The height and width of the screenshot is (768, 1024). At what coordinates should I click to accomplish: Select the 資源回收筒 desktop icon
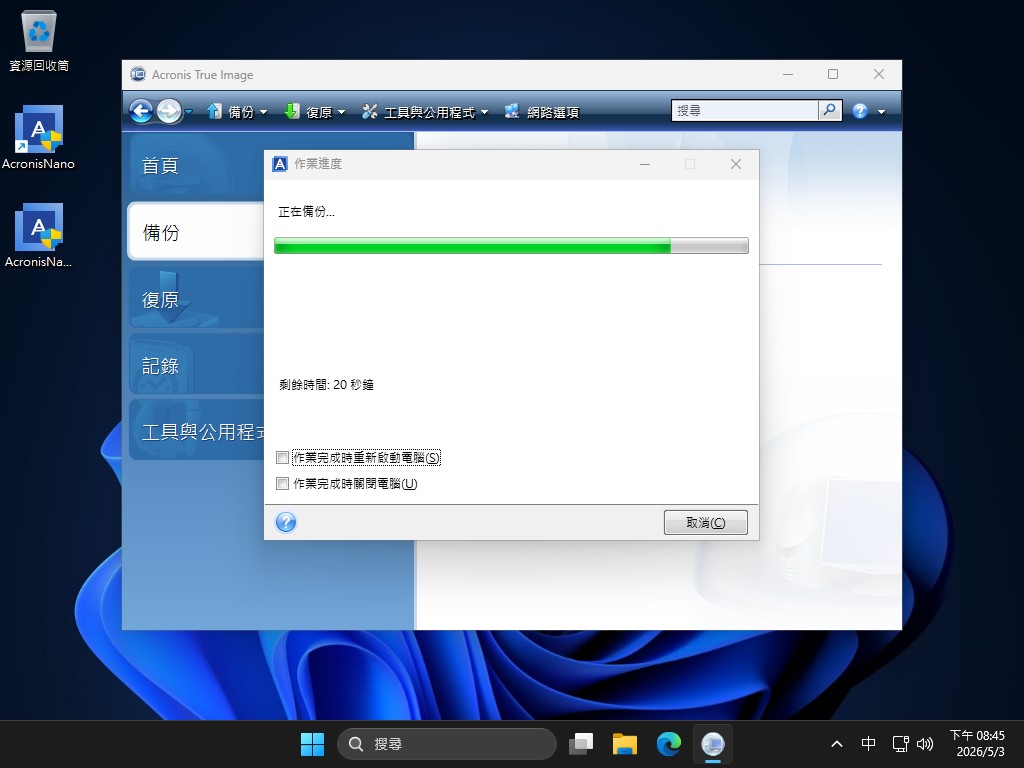click(x=39, y=40)
